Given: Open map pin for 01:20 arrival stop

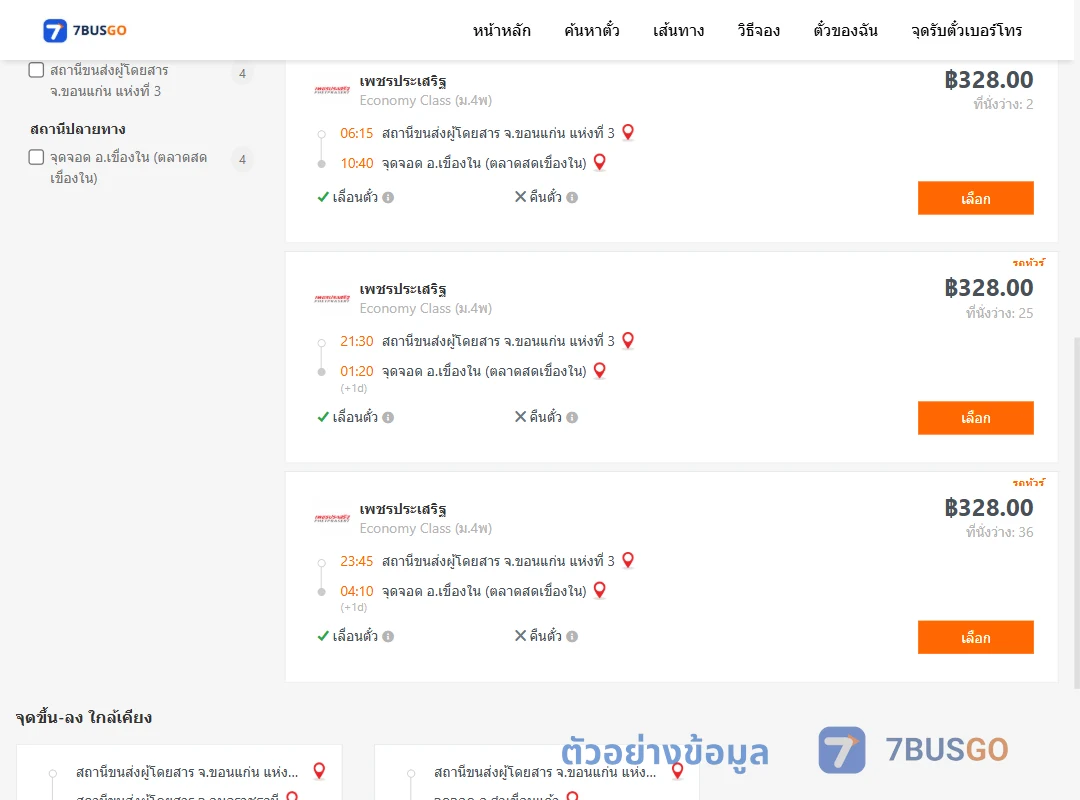Looking at the screenshot, I should click(600, 371).
